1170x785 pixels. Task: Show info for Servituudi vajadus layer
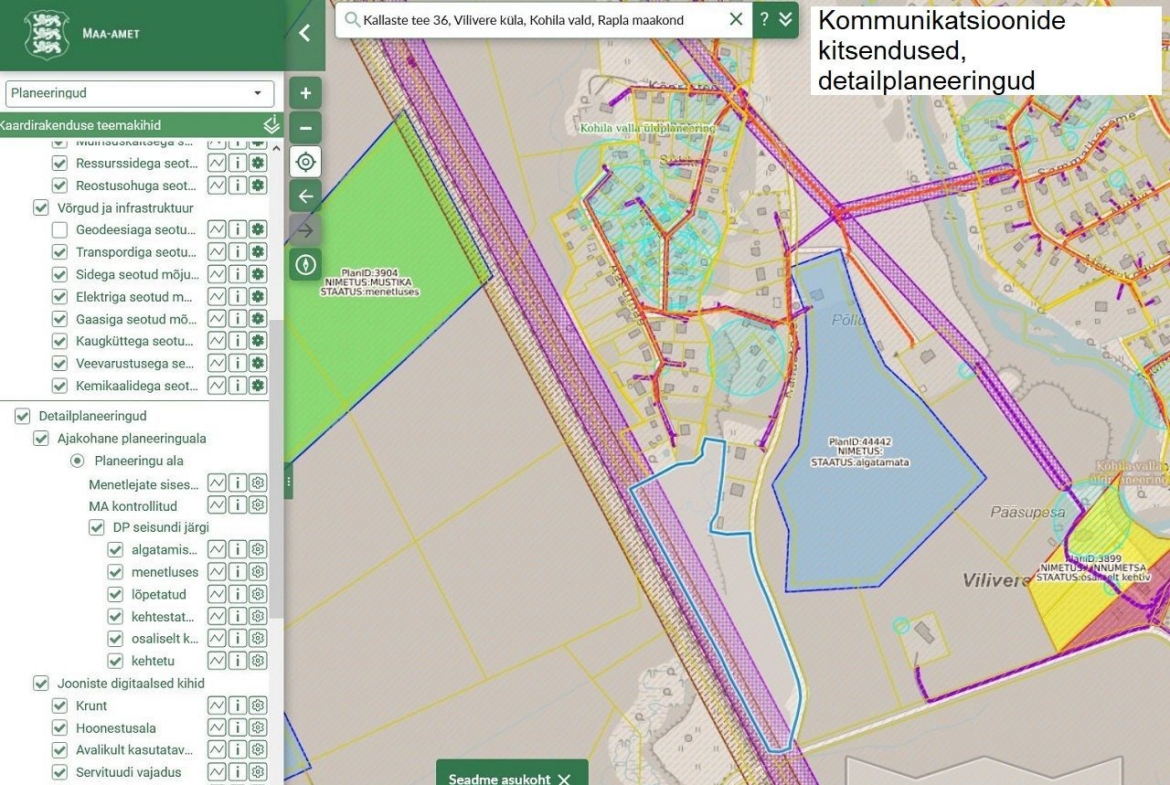(237, 772)
